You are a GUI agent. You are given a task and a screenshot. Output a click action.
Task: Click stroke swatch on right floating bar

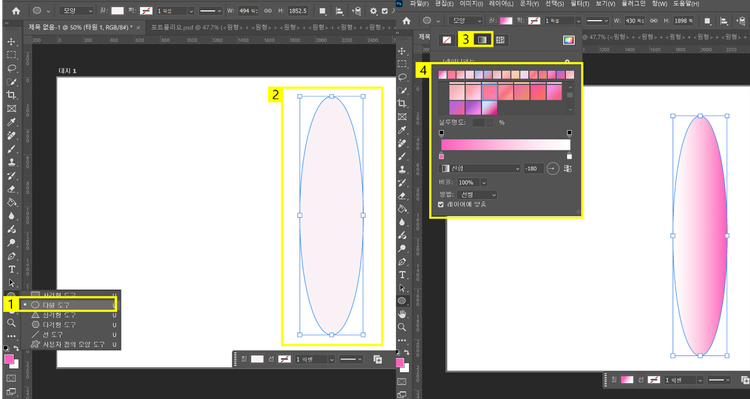click(x=653, y=380)
